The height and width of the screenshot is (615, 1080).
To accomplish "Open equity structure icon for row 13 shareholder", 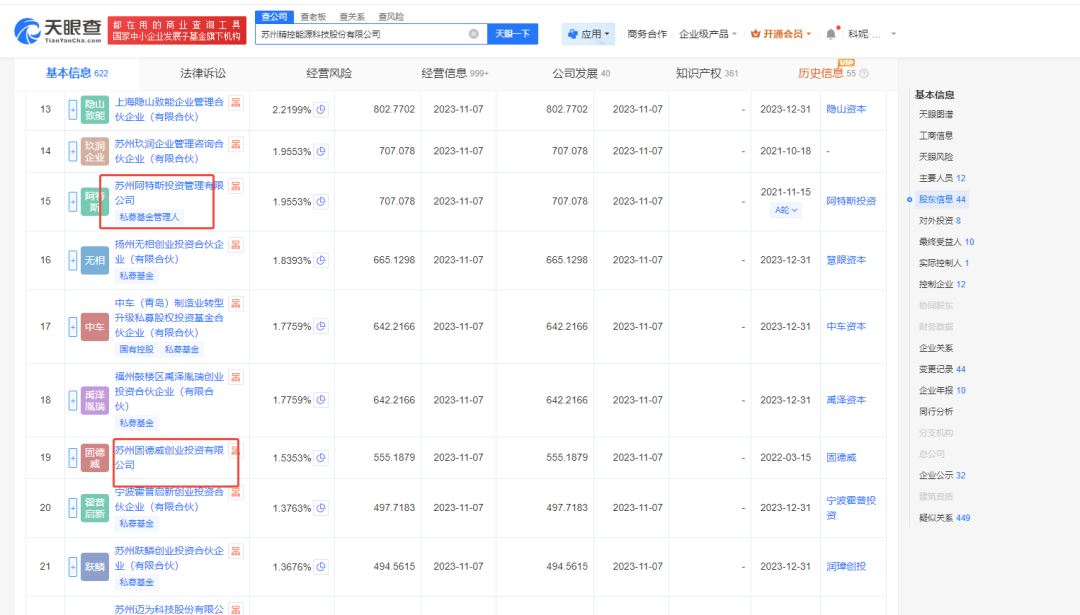I will 236,101.
